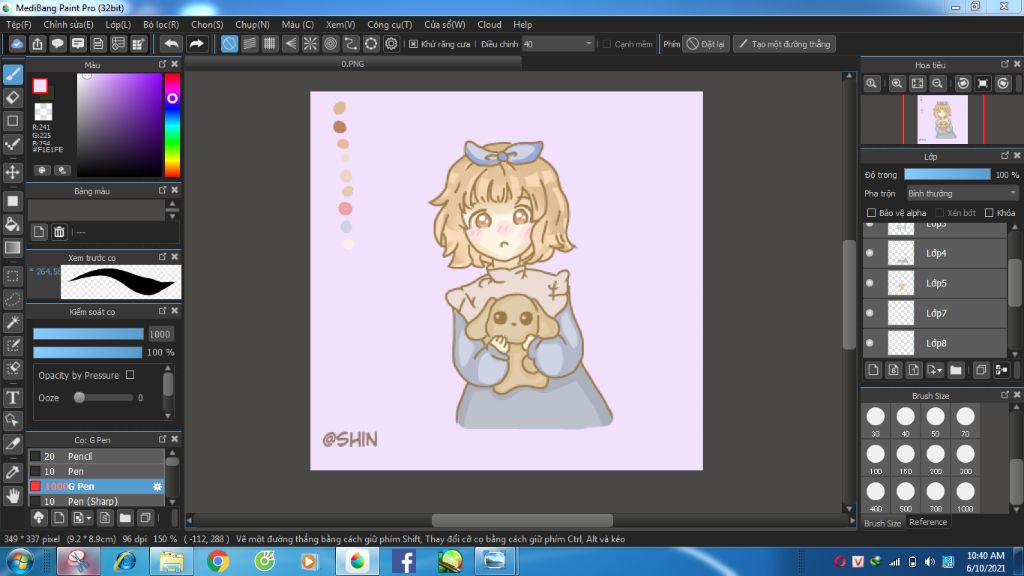Zoom in on navigator panel
This screenshot has height=576, width=1024.
(897, 84)
